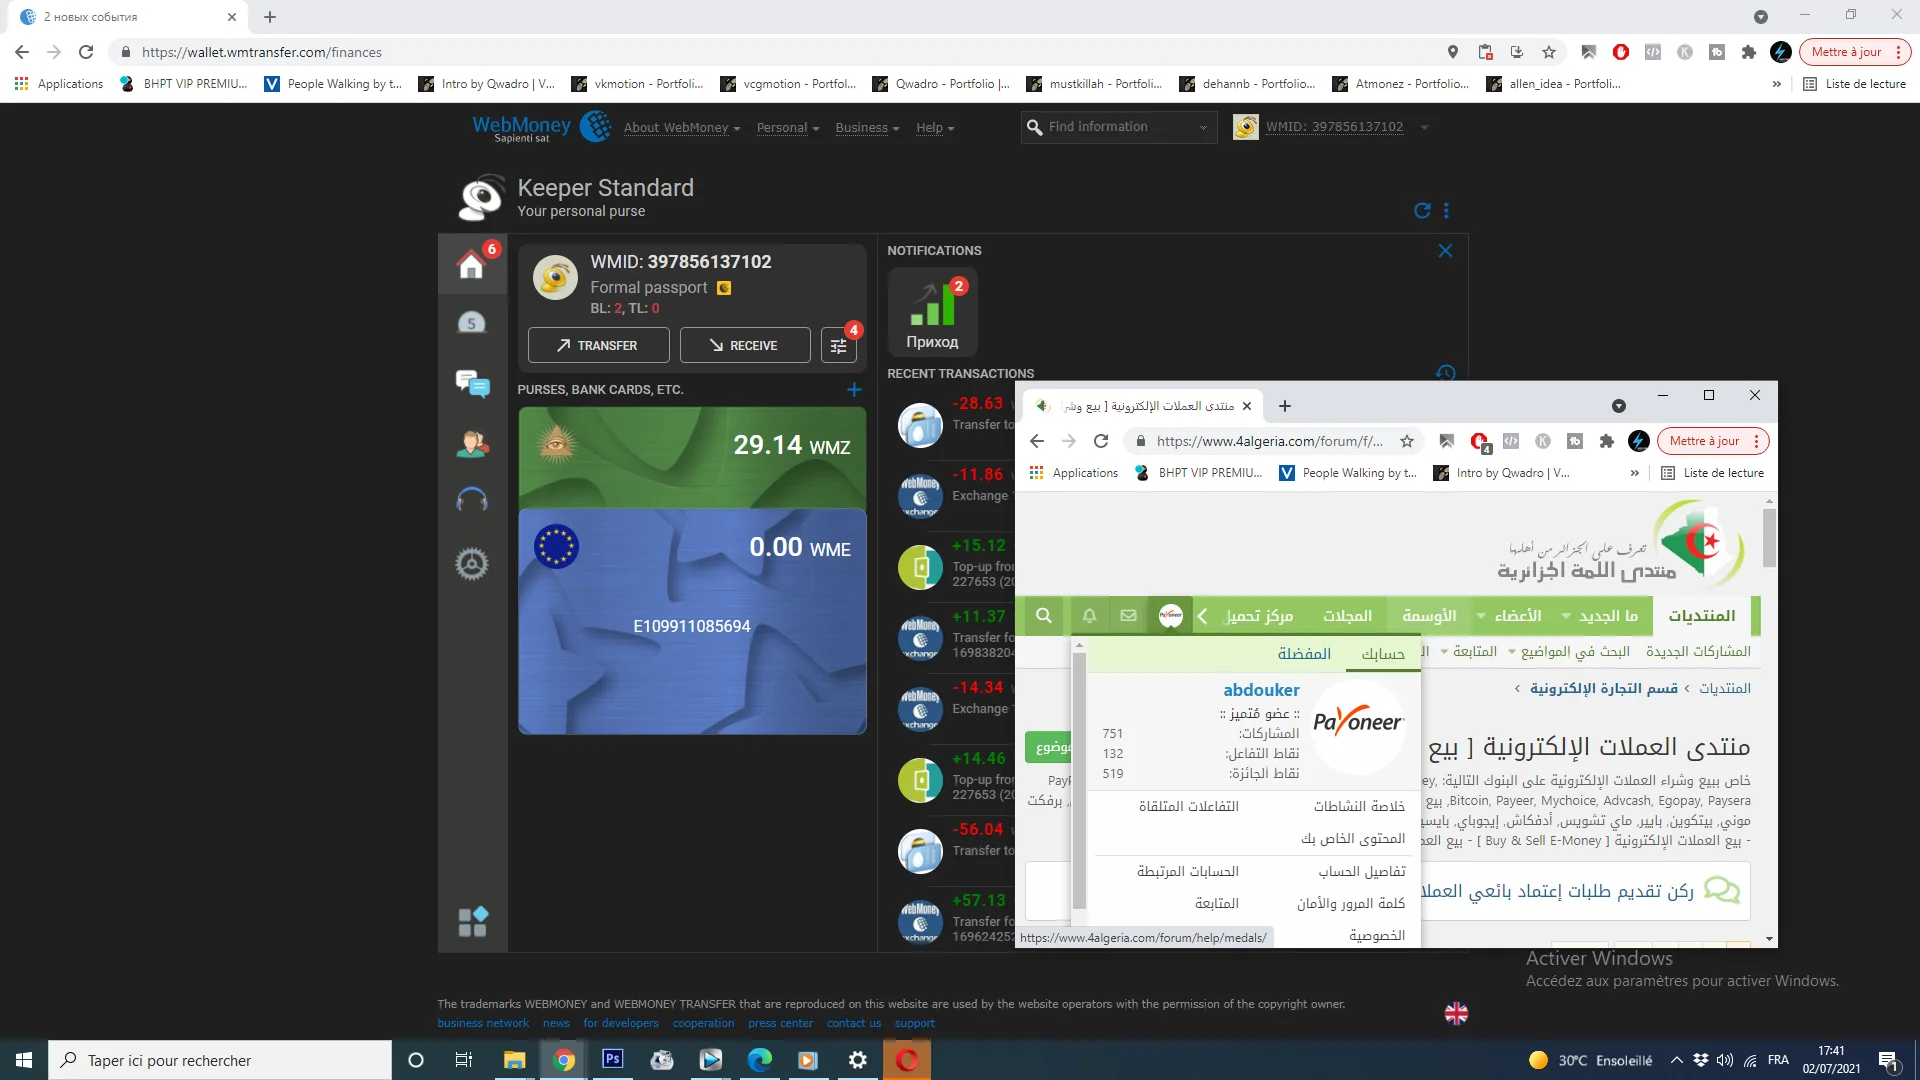The image size is (1920, 1080).
Task: Switch to the المفضلة tab in popup
Action: tap(1304, 654)
